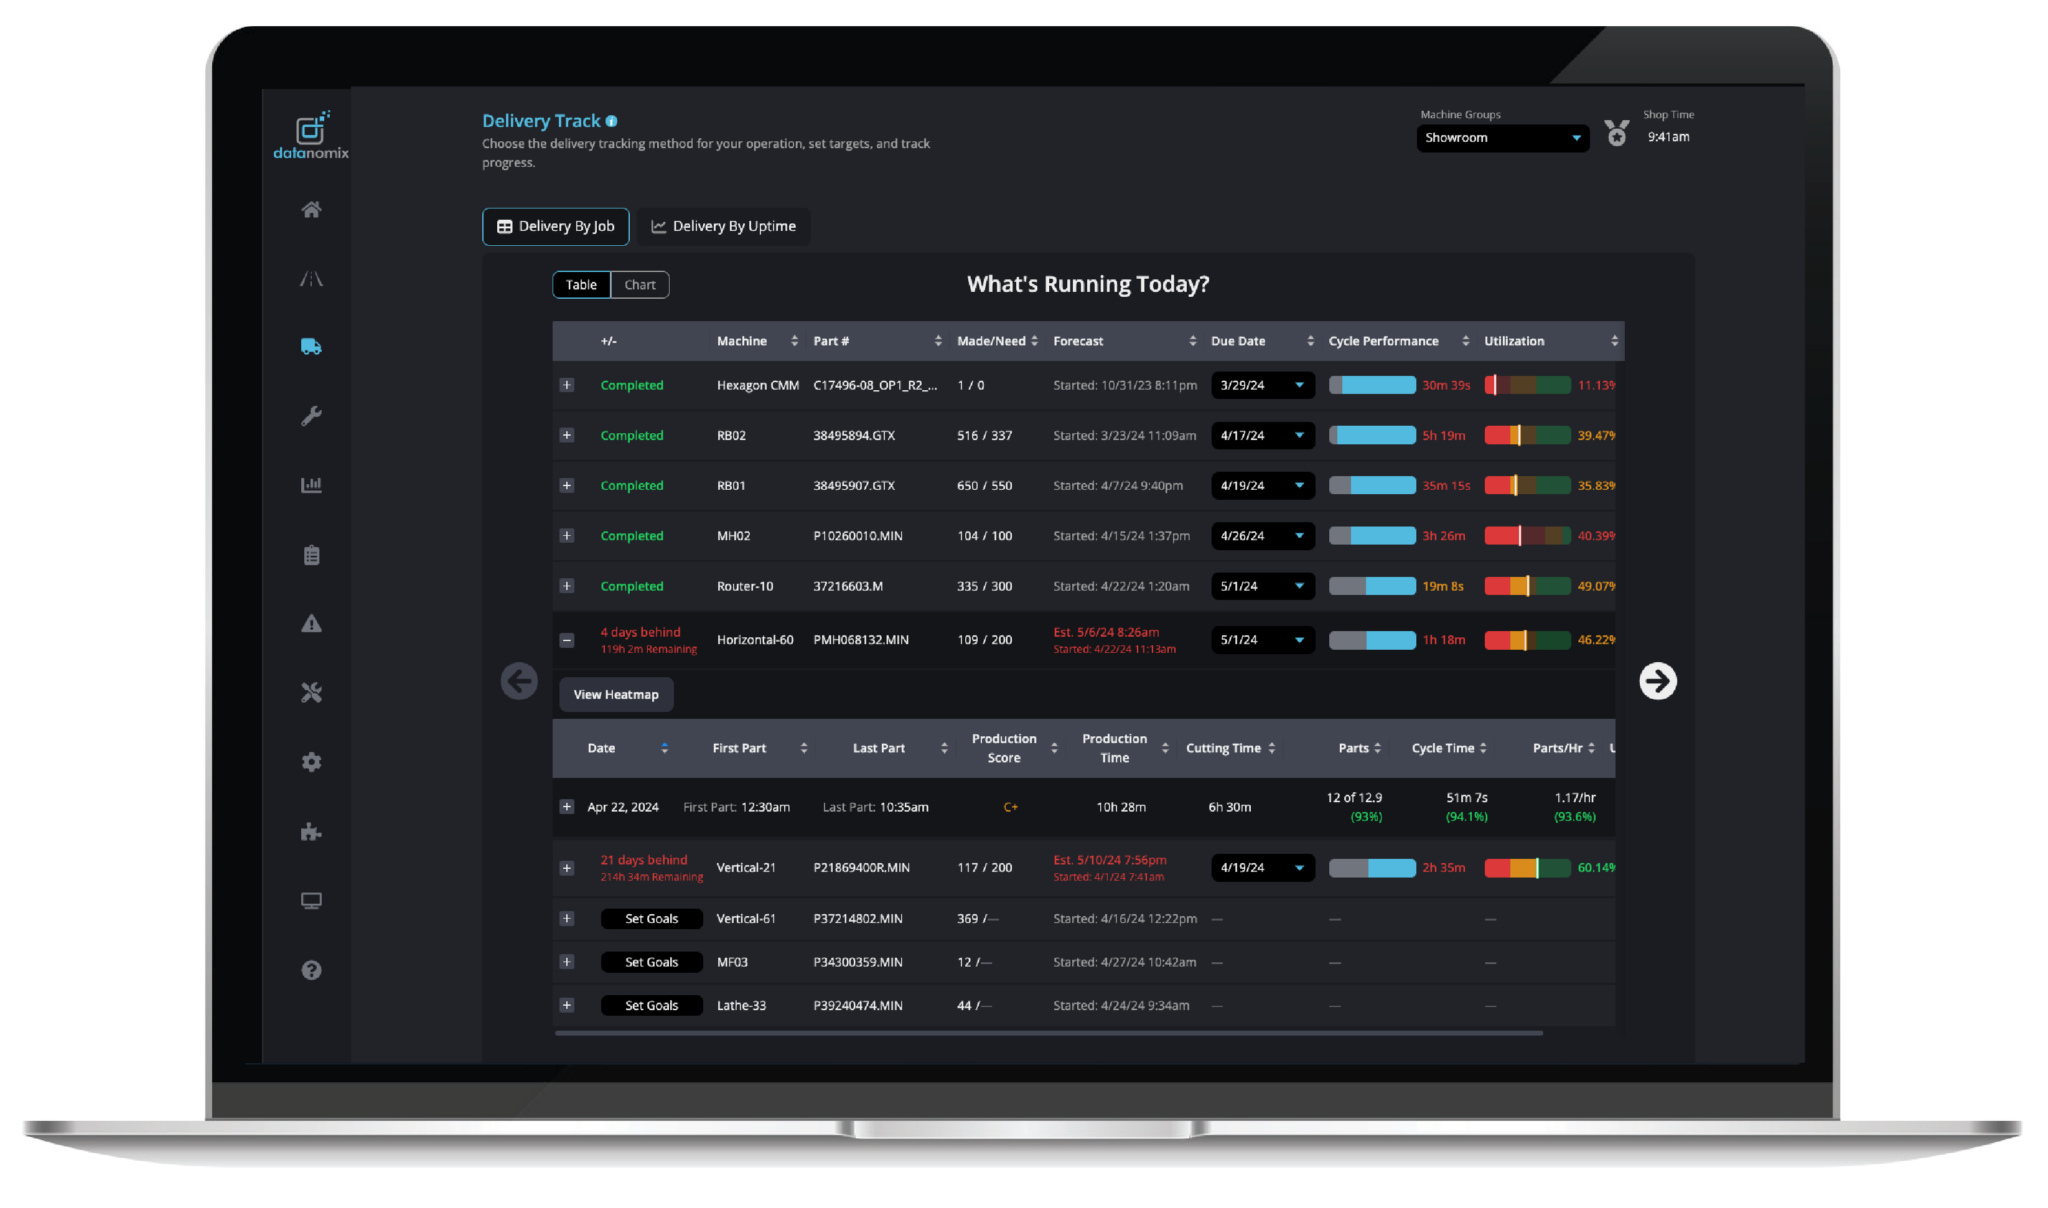2048x1208 pixels.
Task: Open the due date dropdown showing 3/29/24
Action: click(1262, 385)
